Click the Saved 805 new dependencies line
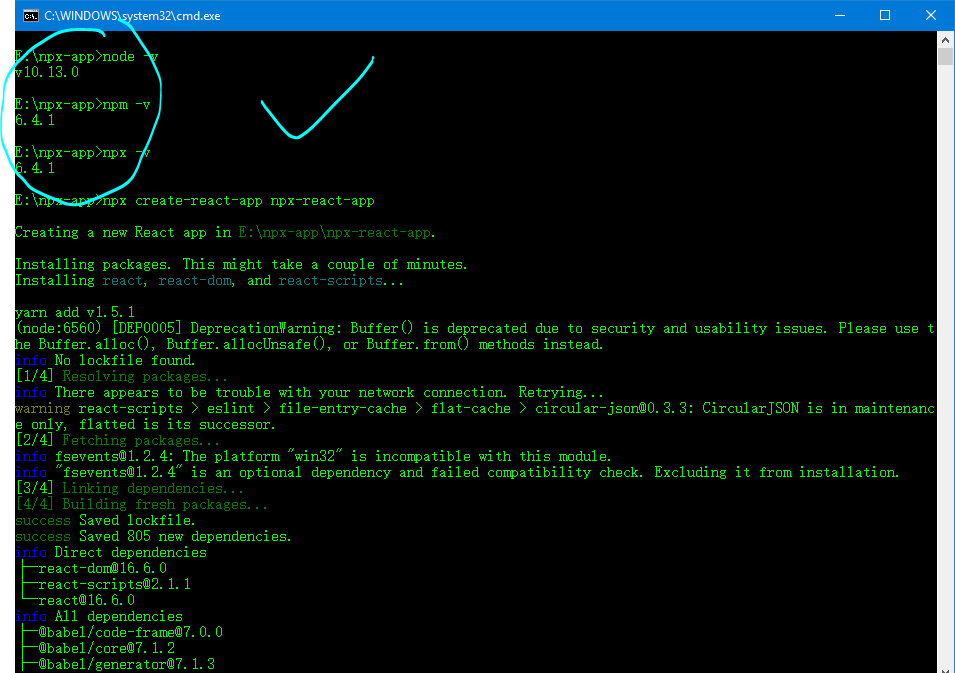Screen dimensions: 955x673 click(x=150, y=535)
